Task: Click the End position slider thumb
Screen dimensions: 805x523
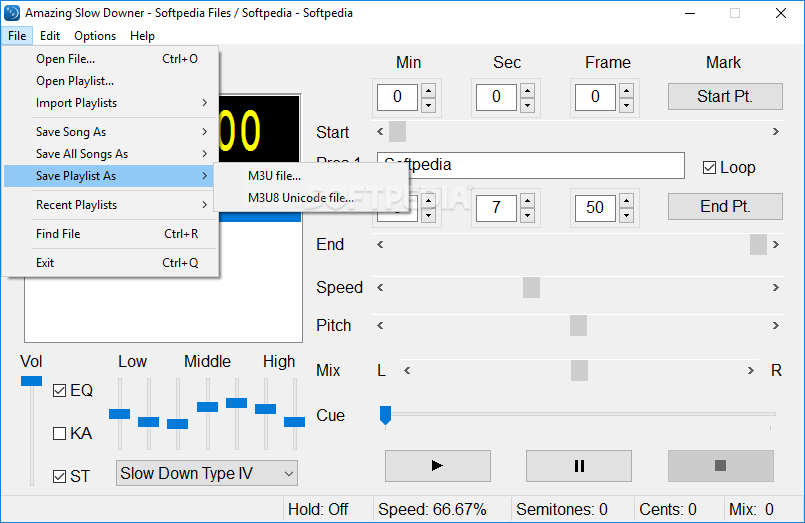Action: [x=758, y=244]
